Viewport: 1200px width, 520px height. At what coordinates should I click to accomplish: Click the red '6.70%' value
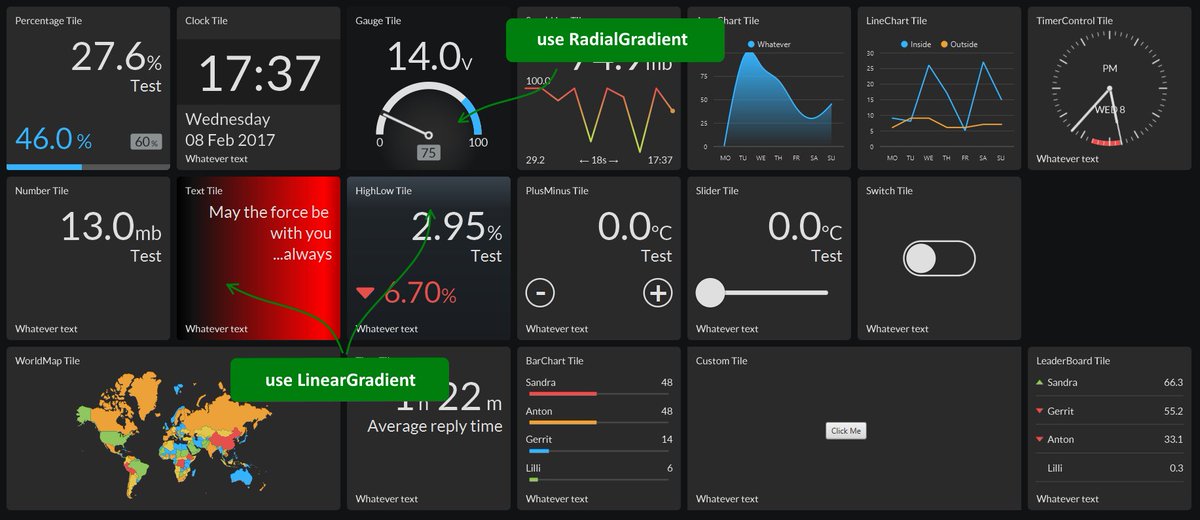pyautogui.click(x=420, y=293)
